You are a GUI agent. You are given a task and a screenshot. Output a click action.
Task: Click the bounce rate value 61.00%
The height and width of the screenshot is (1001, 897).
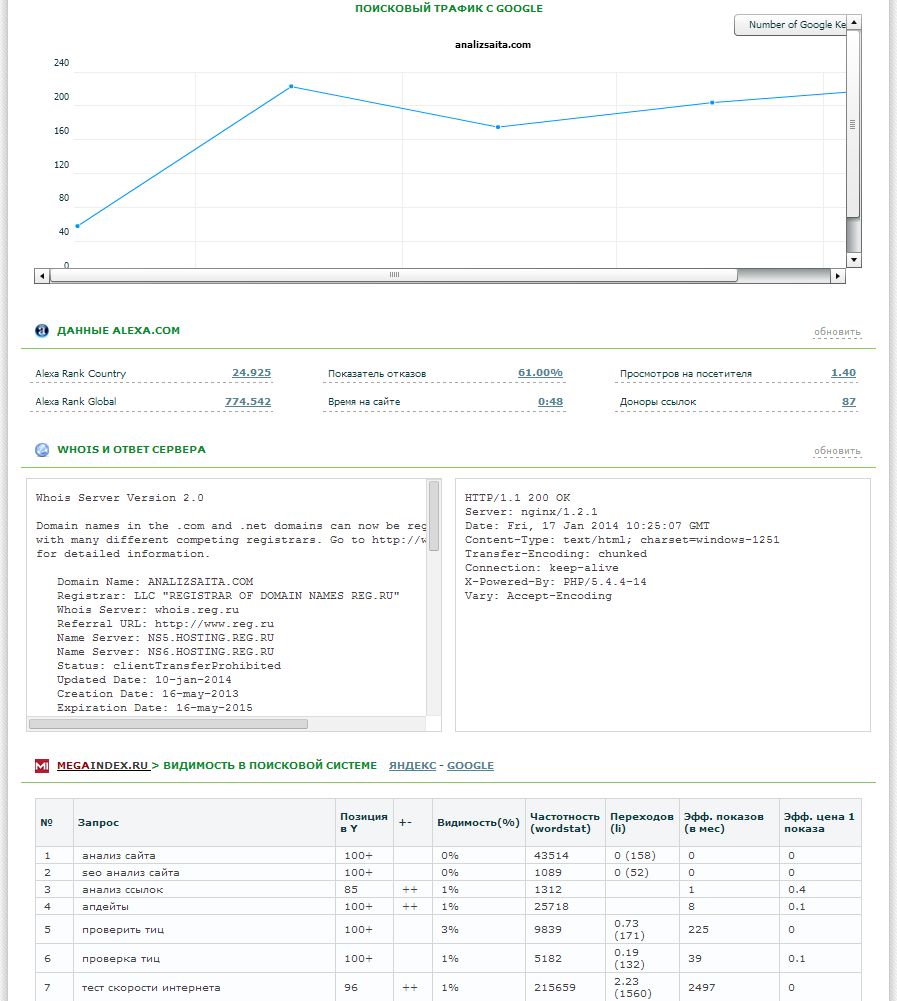[540, 373]
